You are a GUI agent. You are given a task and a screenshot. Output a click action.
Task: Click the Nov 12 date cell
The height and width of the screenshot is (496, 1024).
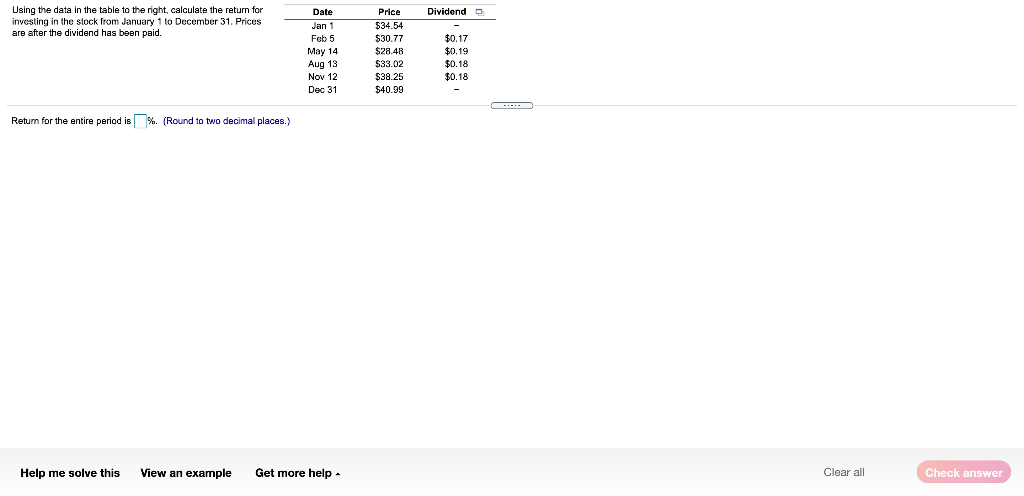pyautogui.click(x=323, y=76)
